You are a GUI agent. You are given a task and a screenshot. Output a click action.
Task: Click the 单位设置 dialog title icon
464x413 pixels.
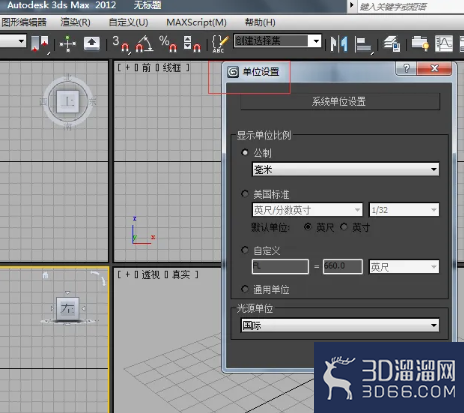coord(233,71)
